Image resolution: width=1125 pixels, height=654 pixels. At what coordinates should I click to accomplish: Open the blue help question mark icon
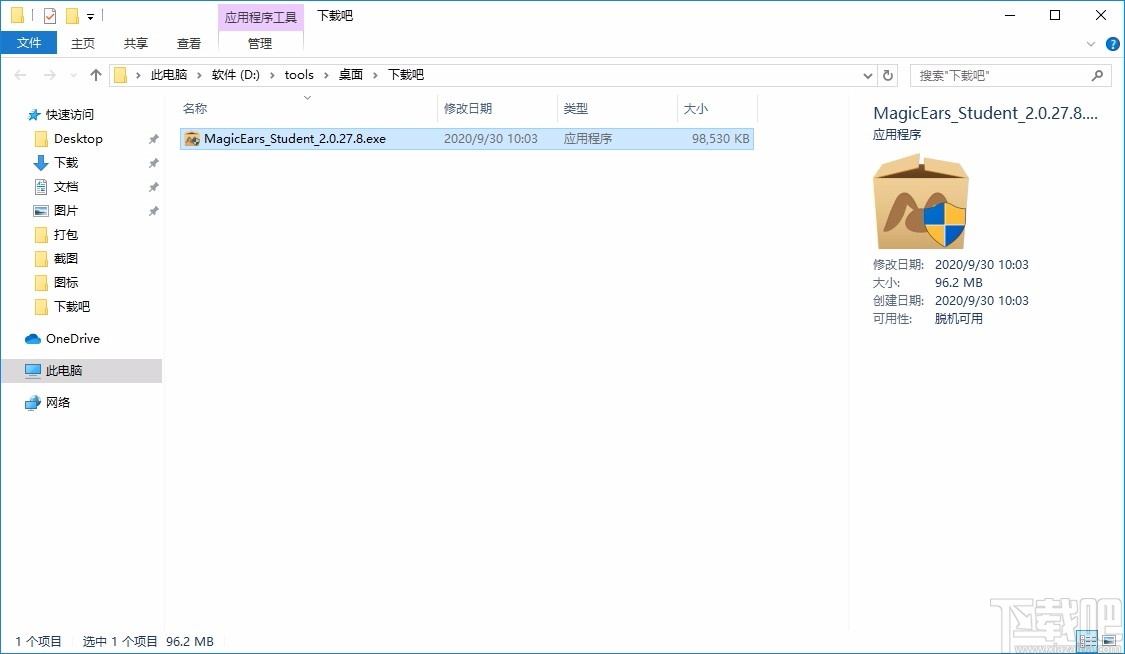(1112, 44)
